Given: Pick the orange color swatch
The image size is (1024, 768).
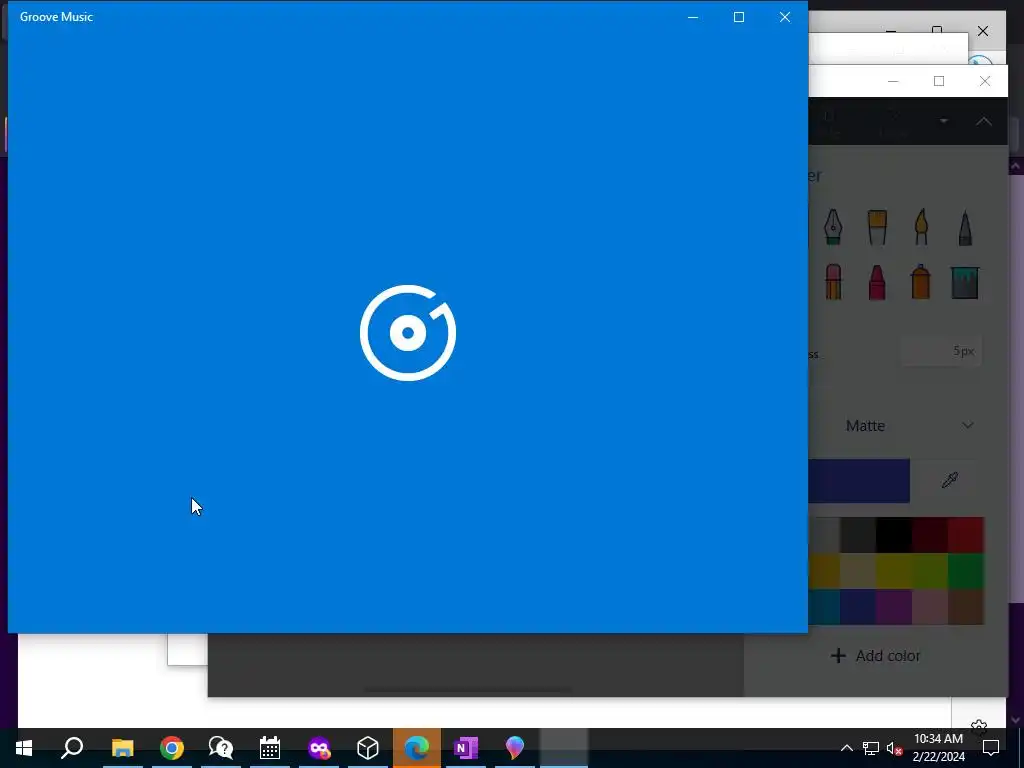Looking at the screenshot, I should pos(824,571).
